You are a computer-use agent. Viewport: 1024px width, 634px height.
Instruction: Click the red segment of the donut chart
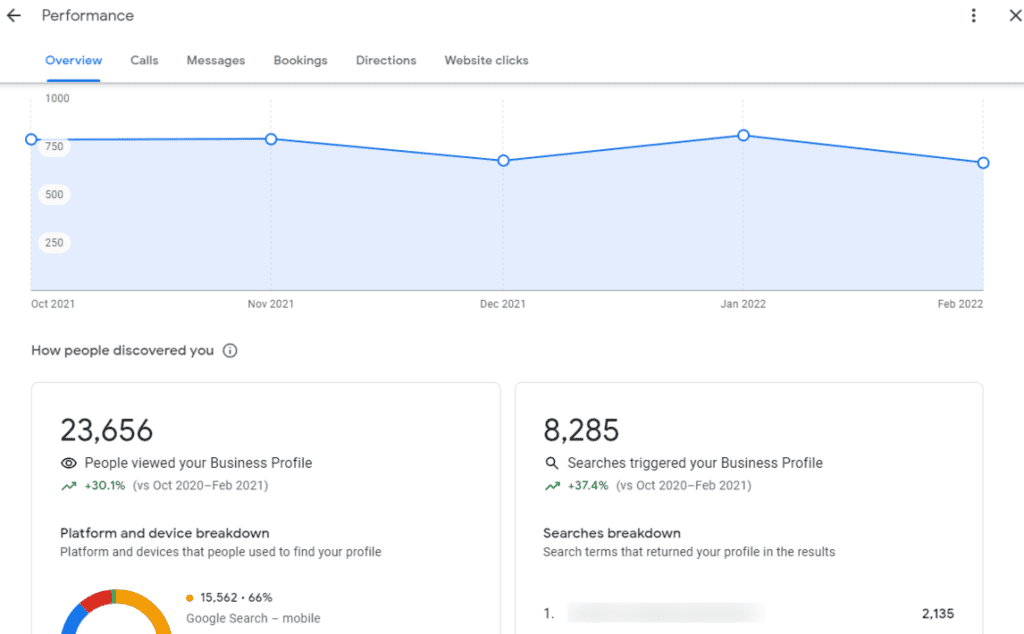click(95, 601)
